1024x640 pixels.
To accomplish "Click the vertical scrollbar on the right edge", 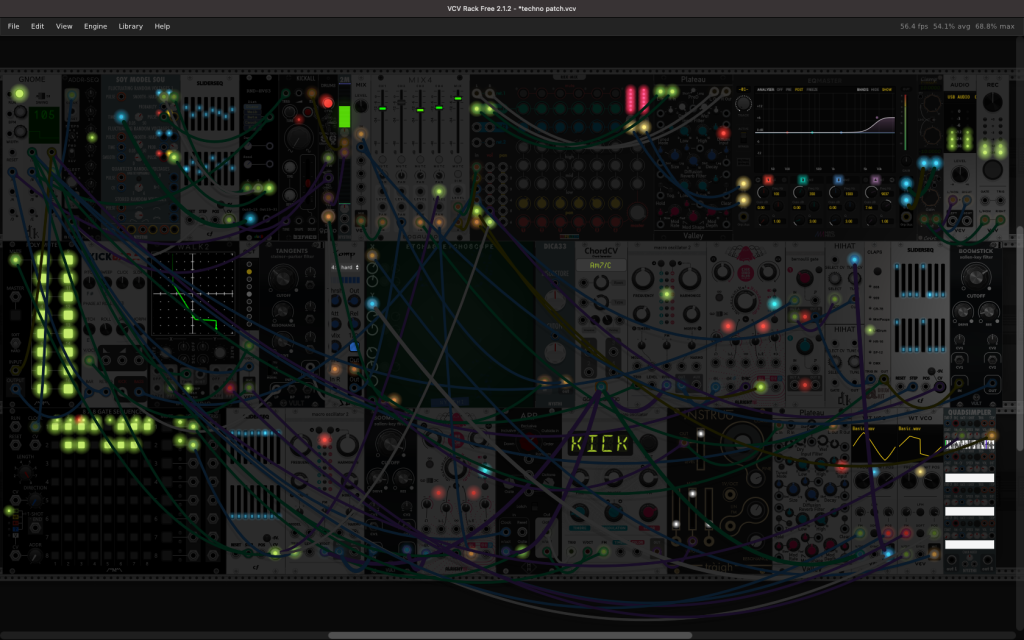I will pos(1020,338).
